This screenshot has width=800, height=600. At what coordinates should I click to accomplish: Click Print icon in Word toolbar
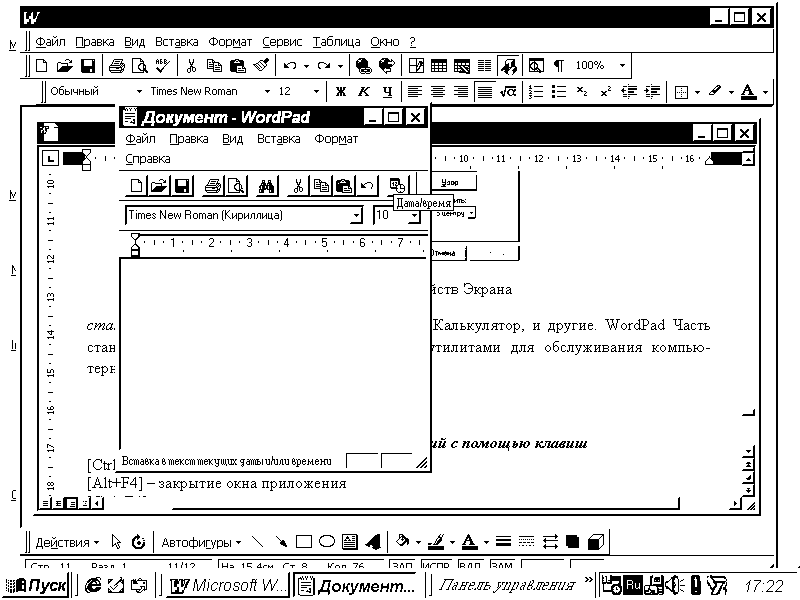tap(116, 65)
